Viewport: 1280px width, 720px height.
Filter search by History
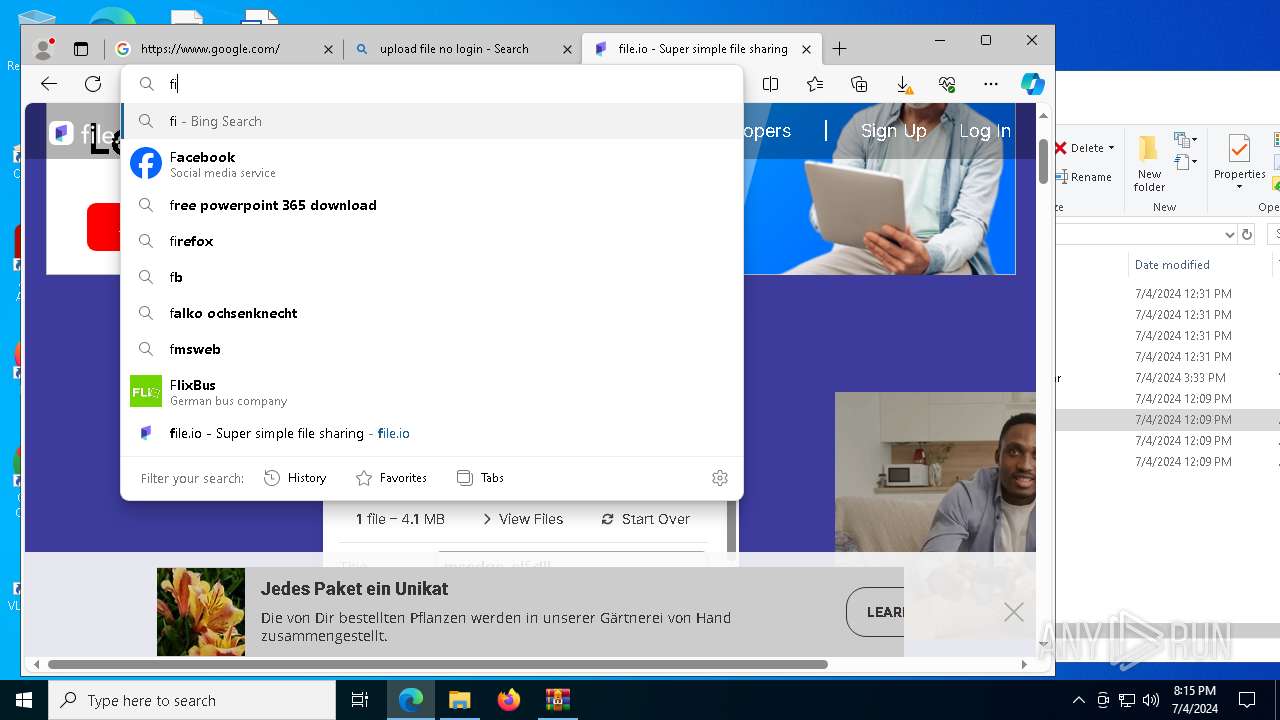(x=295, y=478)
